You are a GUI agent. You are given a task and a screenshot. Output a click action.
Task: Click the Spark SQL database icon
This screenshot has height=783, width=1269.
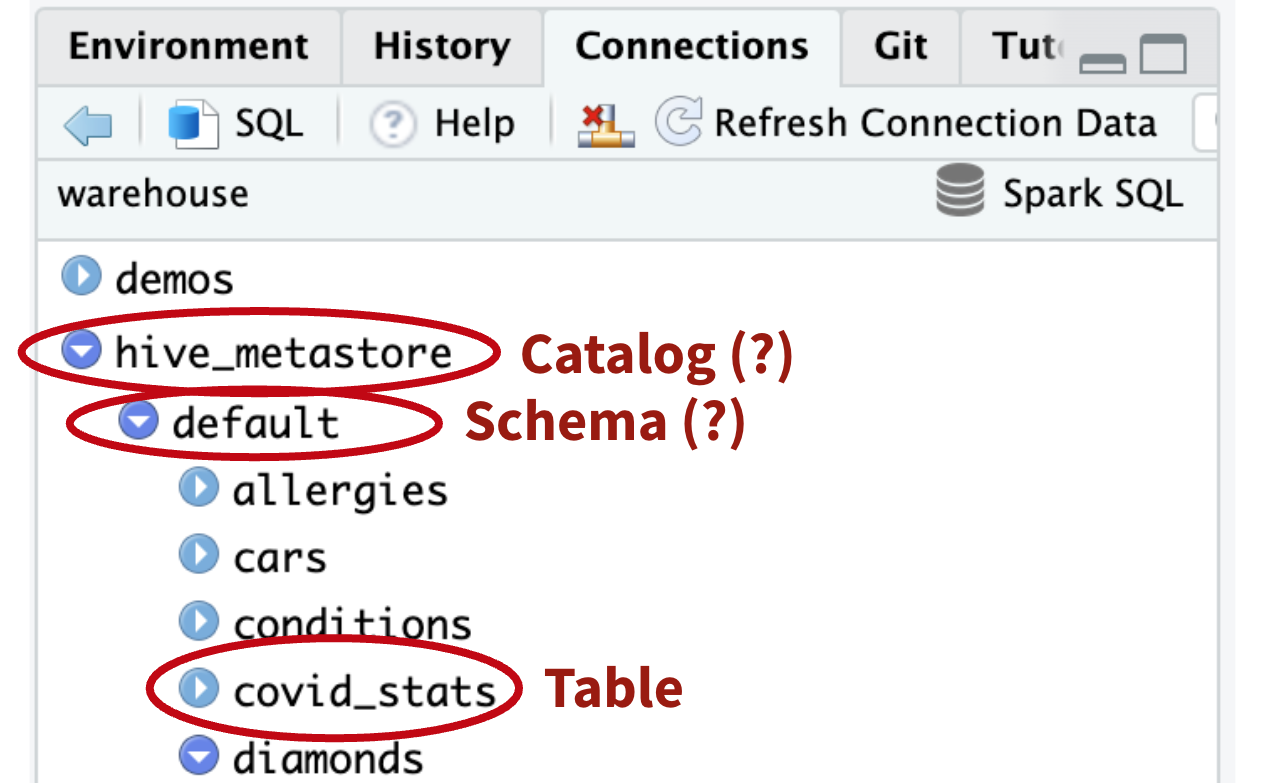click(x=960, y=191)
